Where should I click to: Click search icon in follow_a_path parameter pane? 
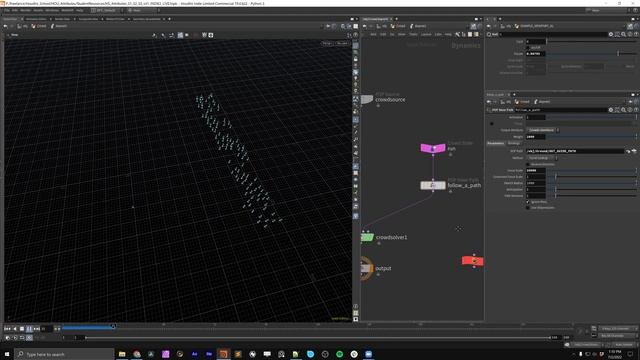click(x=623, y=110)
